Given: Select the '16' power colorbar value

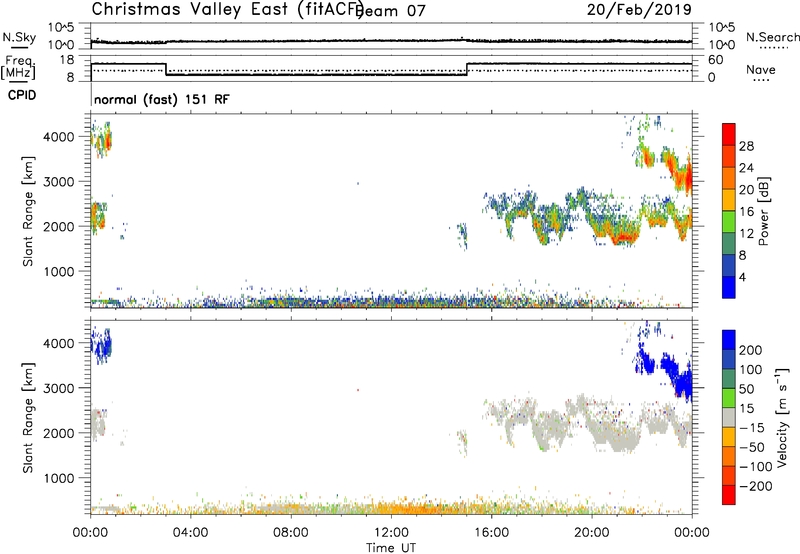Looking at the screenshot, I should tap(746, 212).
